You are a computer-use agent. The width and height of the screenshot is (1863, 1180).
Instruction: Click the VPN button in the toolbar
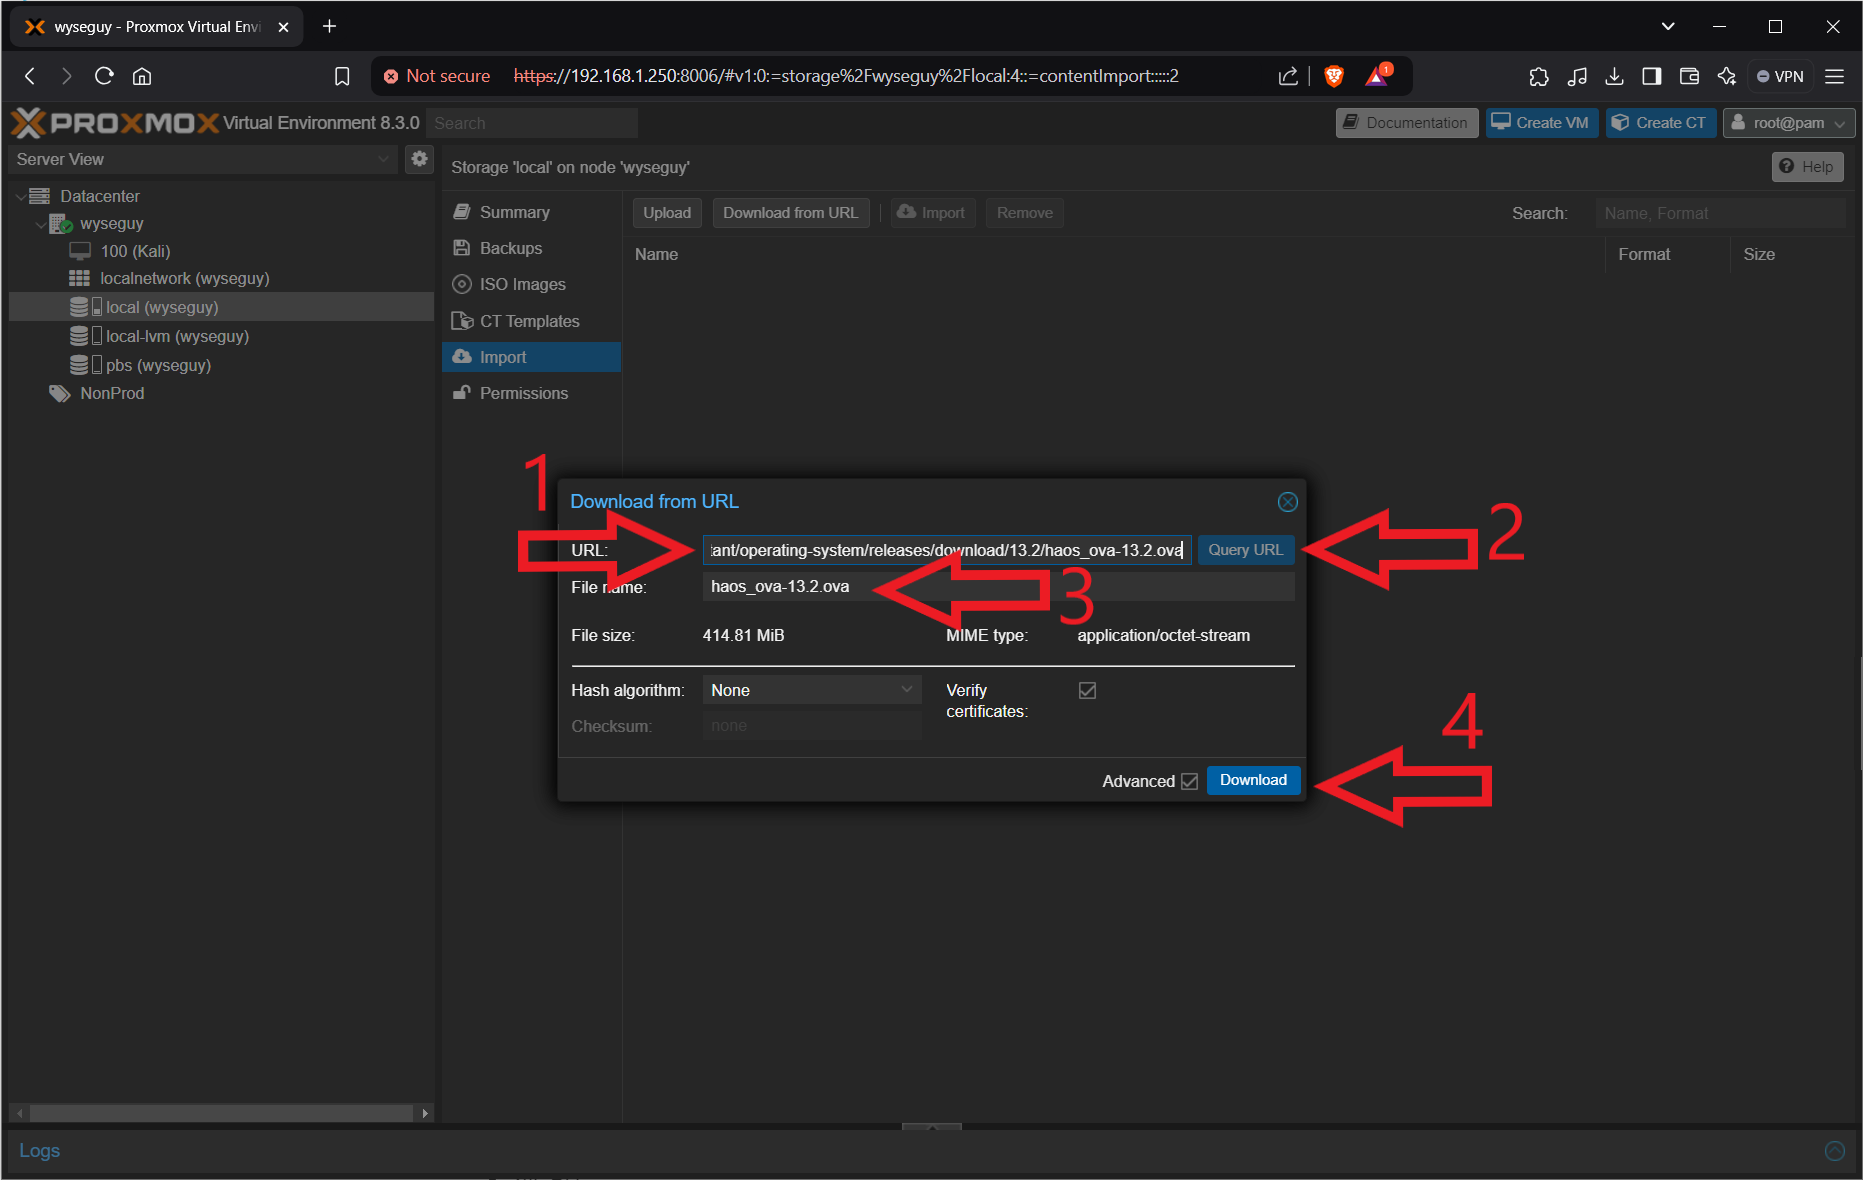pos(1780,76)
